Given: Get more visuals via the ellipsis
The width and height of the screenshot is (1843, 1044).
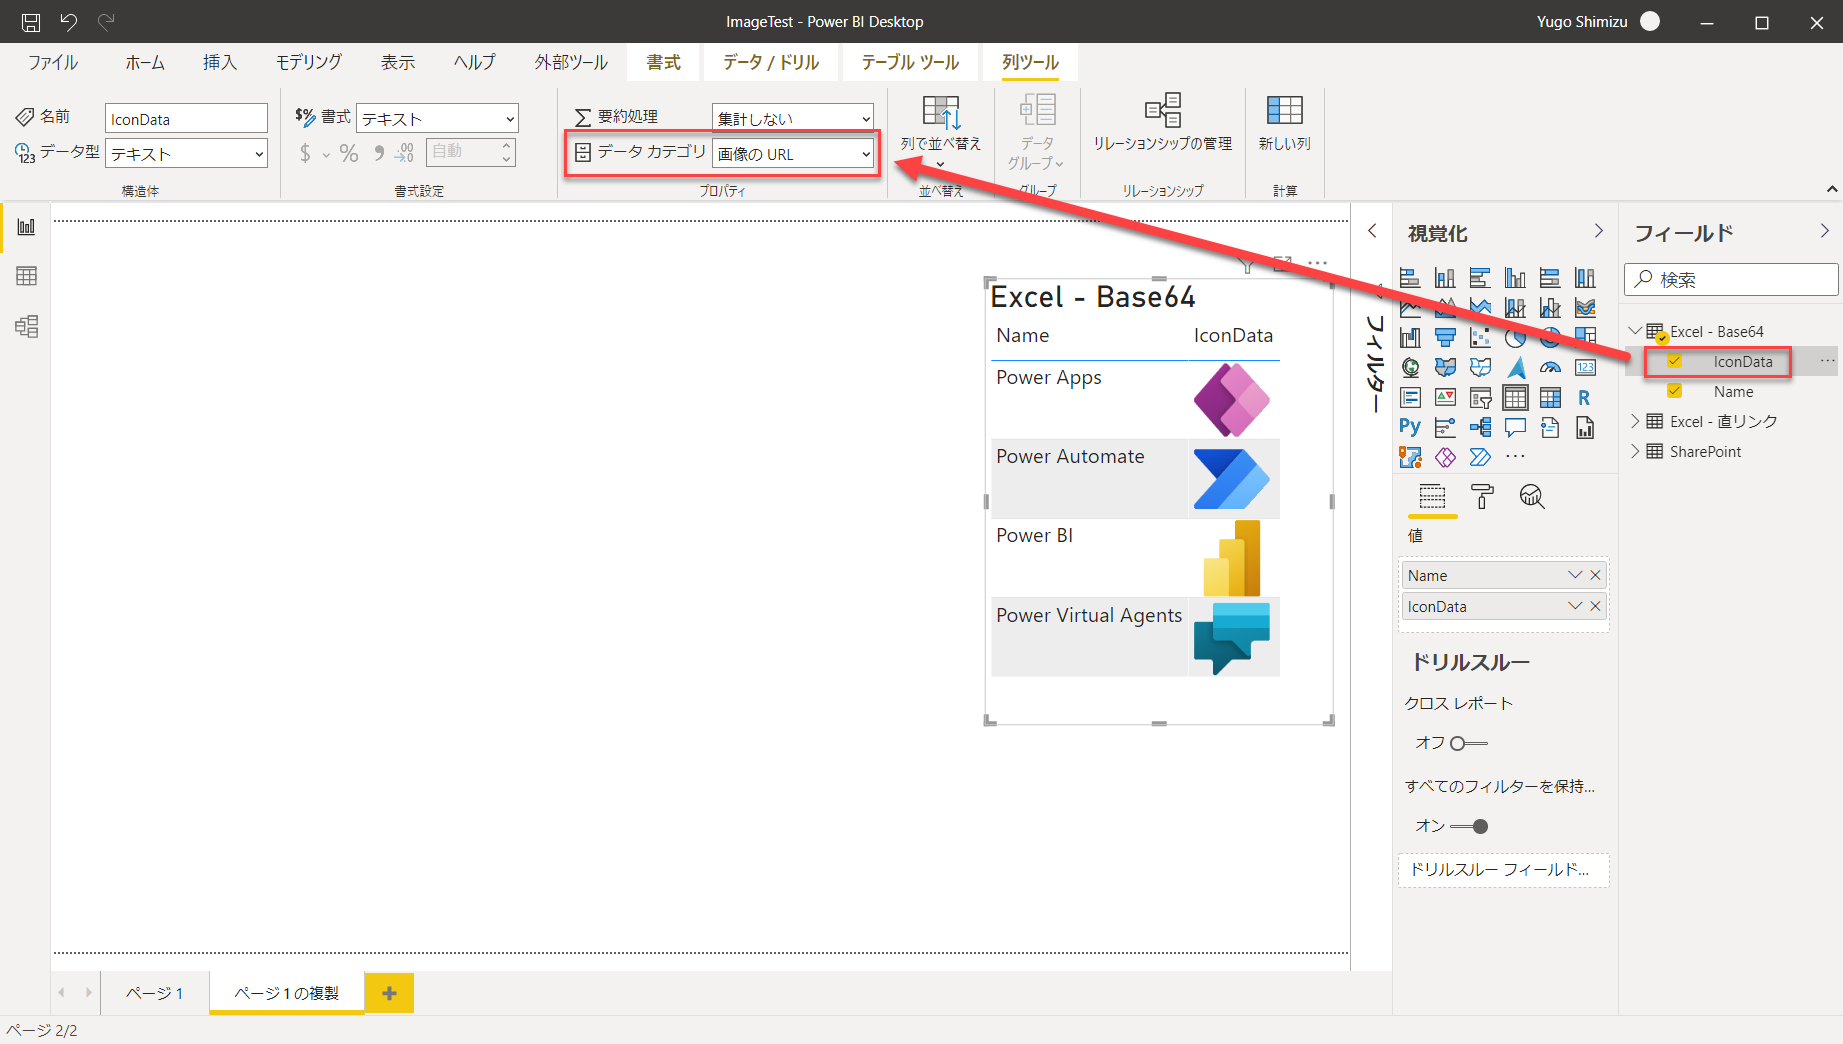Looking at the screenshot, I should pos(1515,457).
